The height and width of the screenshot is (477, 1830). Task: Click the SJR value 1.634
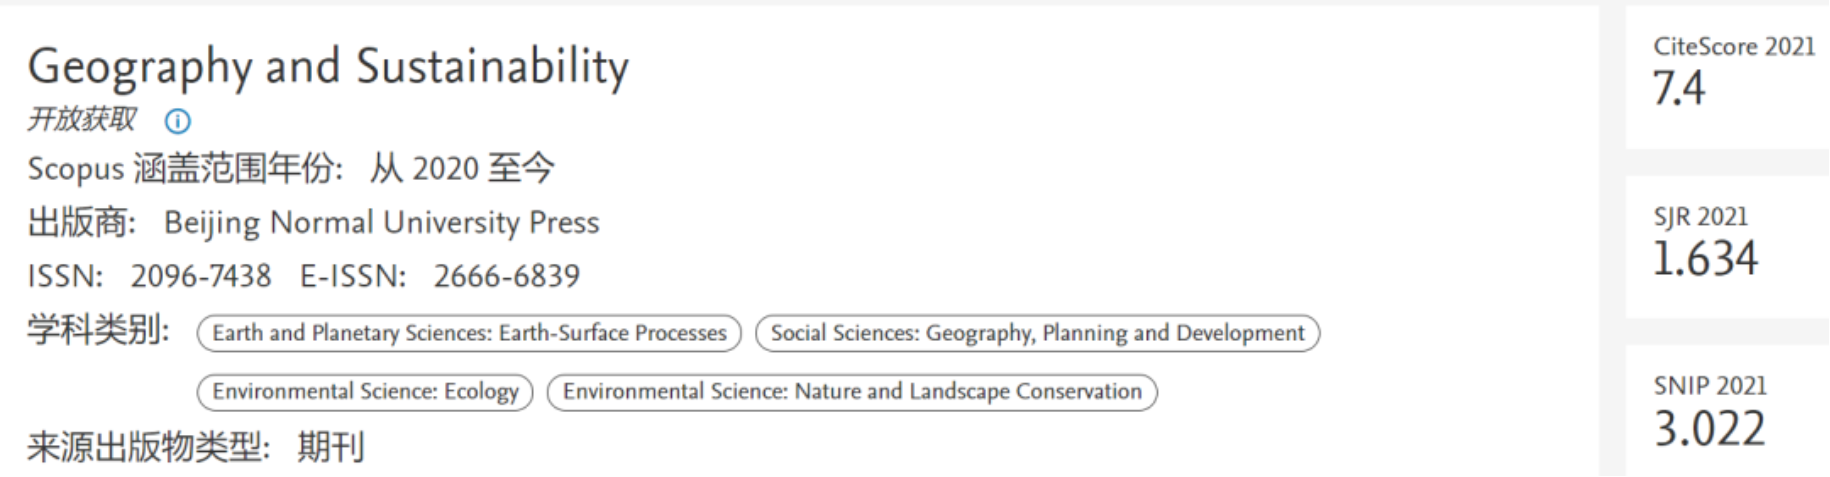point(1705,259)
